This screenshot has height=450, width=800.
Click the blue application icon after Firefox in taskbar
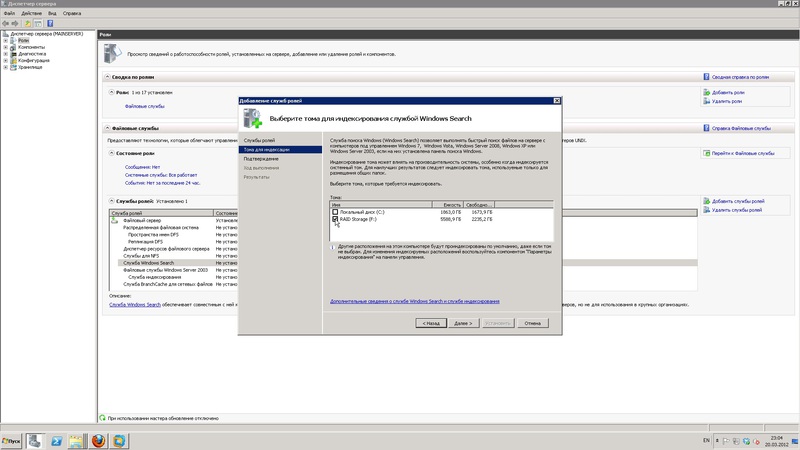click(x=119, y=441)
